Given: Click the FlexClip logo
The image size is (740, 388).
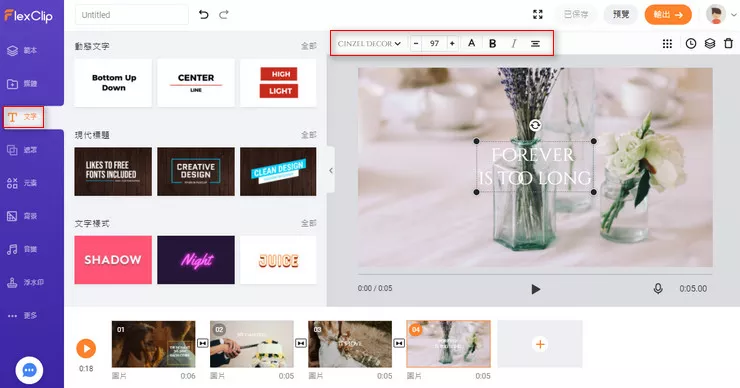Looking at the screenshot, I should [x=29, y=16].
